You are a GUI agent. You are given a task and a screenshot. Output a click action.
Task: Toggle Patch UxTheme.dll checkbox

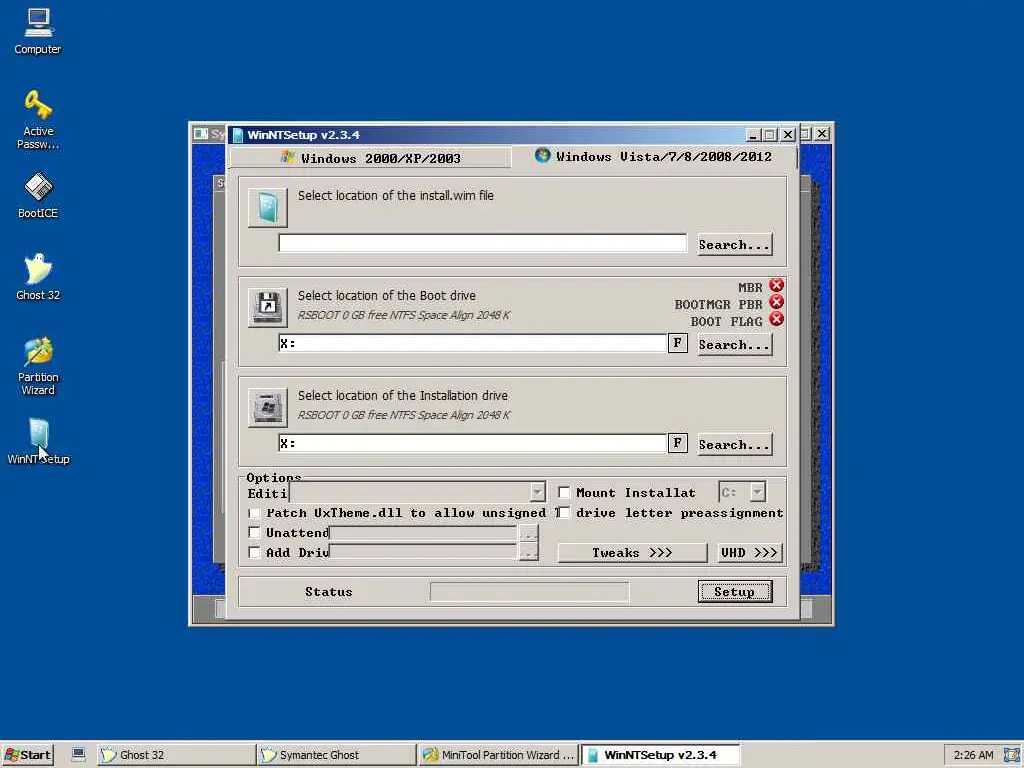pyautogui.click(x=255, y=513)
